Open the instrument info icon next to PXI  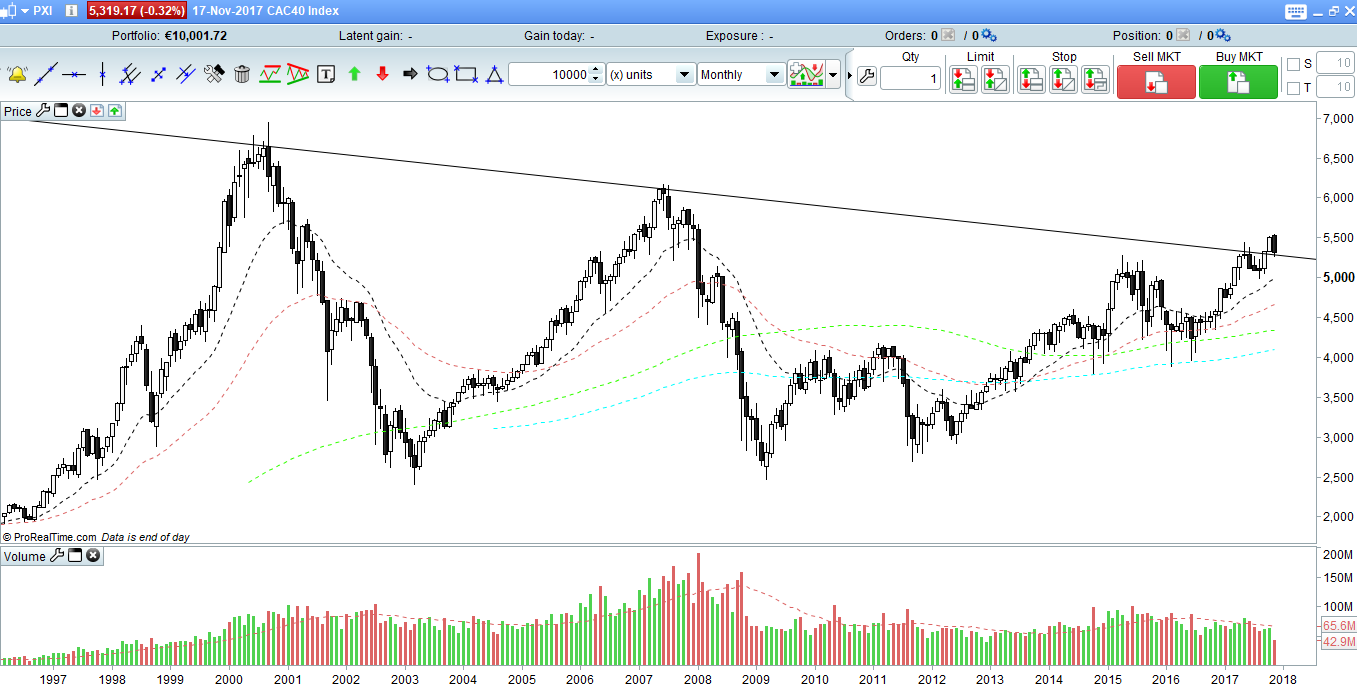click(70, 11)
